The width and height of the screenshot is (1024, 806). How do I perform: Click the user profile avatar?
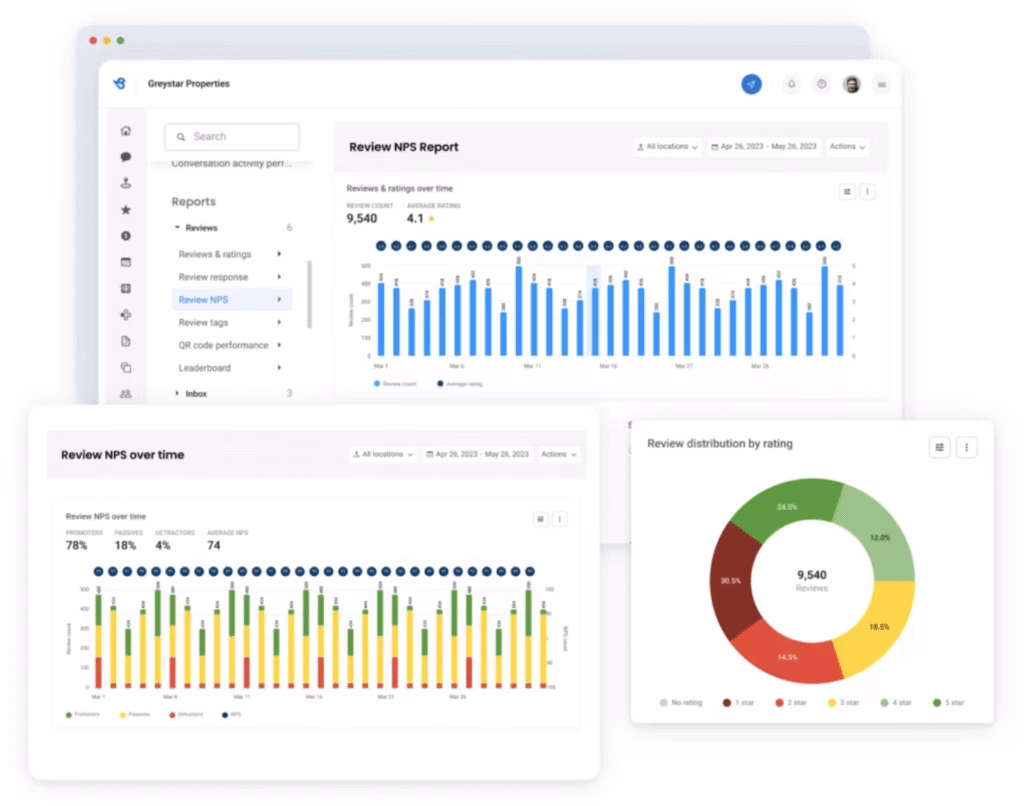pyautogui.click(x=852, y=85)
